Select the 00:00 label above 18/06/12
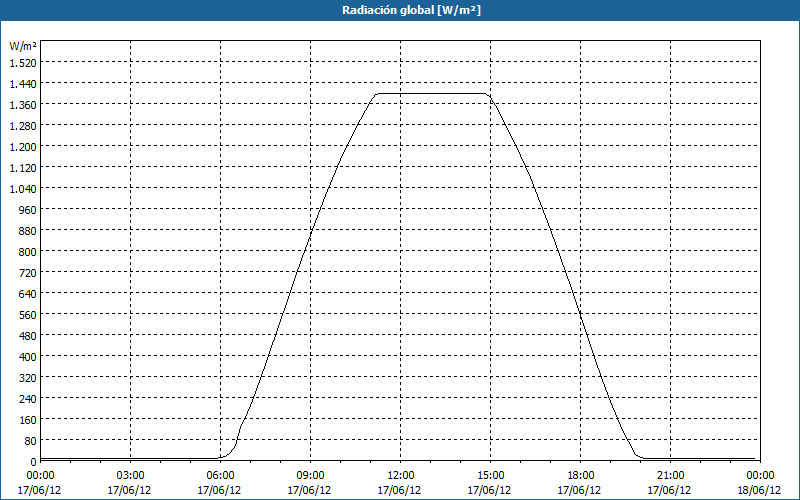800x500 pixels. pos(760,476)
